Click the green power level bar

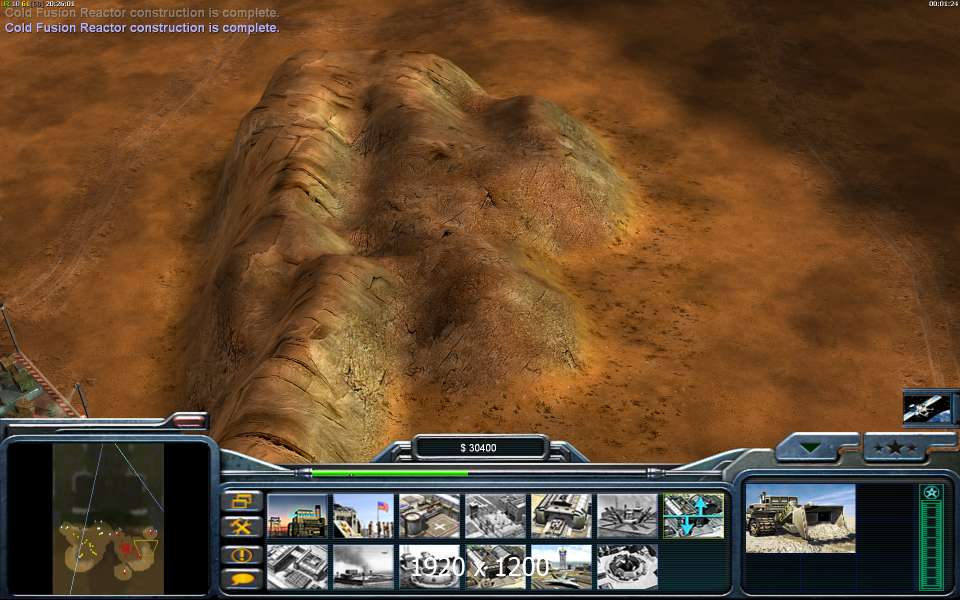click(x=389, y=473)
